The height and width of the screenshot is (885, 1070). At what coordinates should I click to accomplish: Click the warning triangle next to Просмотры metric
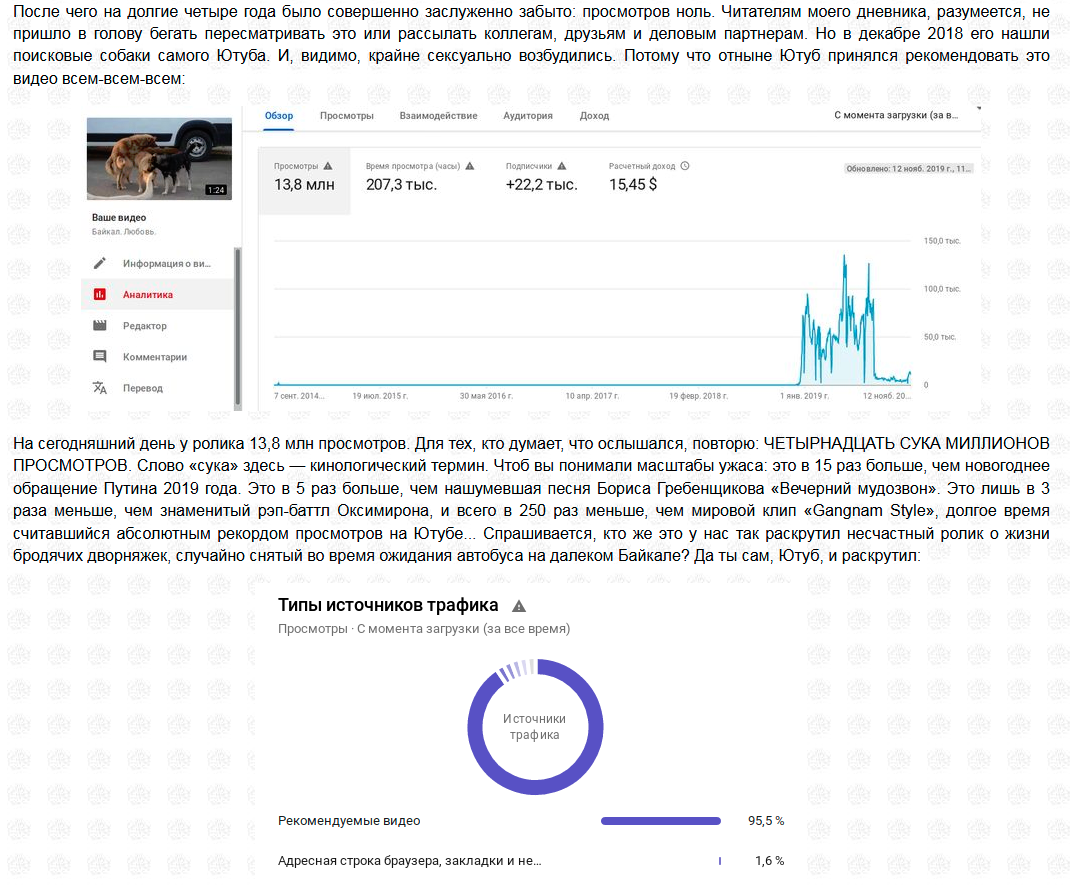click(328, 166)
